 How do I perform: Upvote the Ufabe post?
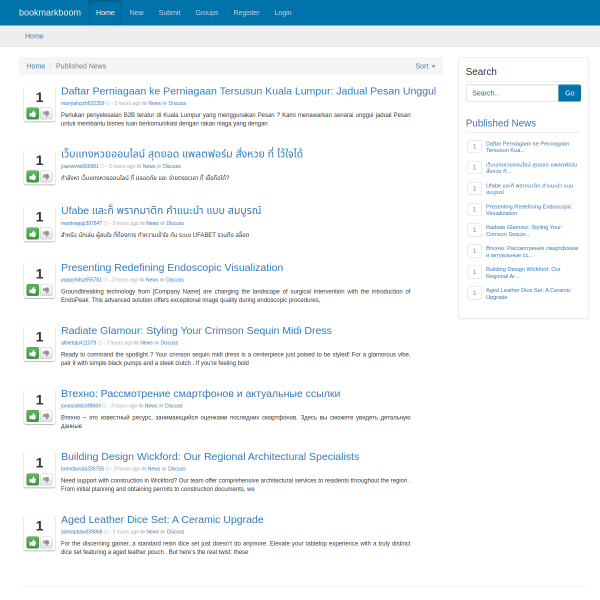[x=33, y=233]
